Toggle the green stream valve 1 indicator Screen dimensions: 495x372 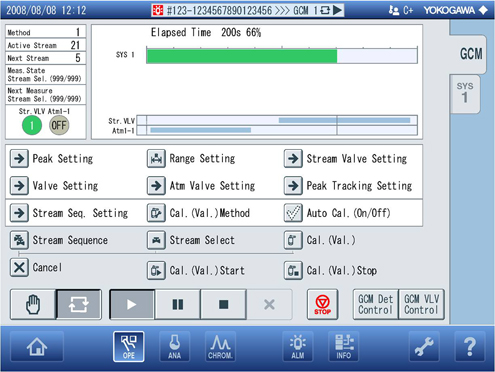point(32,125)
